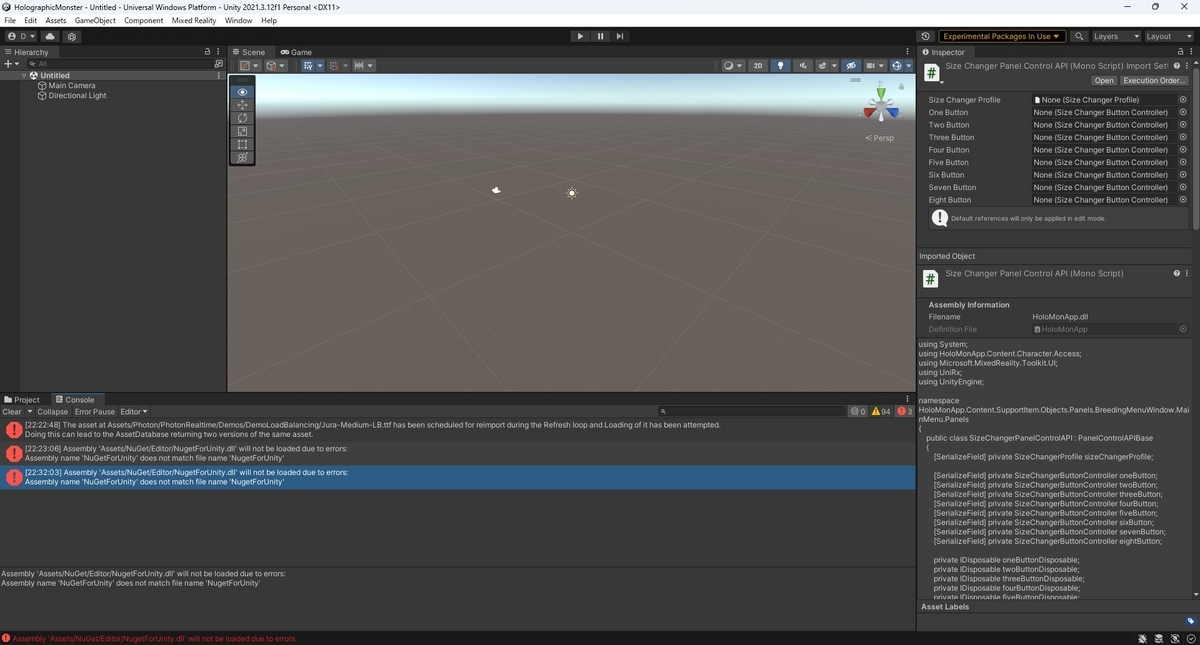Click the debug mode bug icon in status bar
This screenshot has height=645, width=1200.
(x=1142, y=638)
